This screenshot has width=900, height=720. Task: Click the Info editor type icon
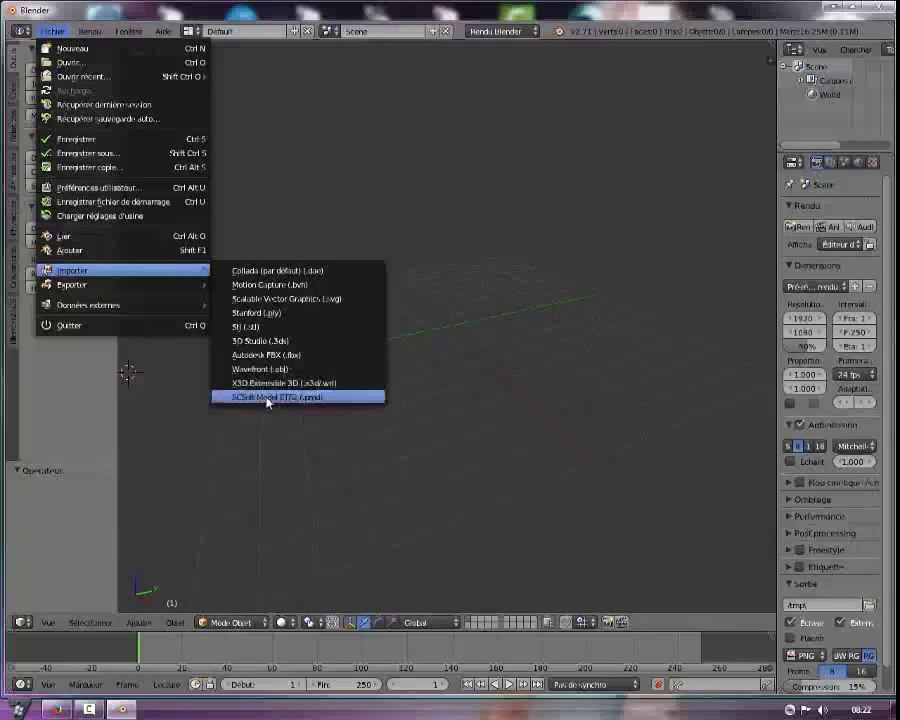[x=22, y=31]
